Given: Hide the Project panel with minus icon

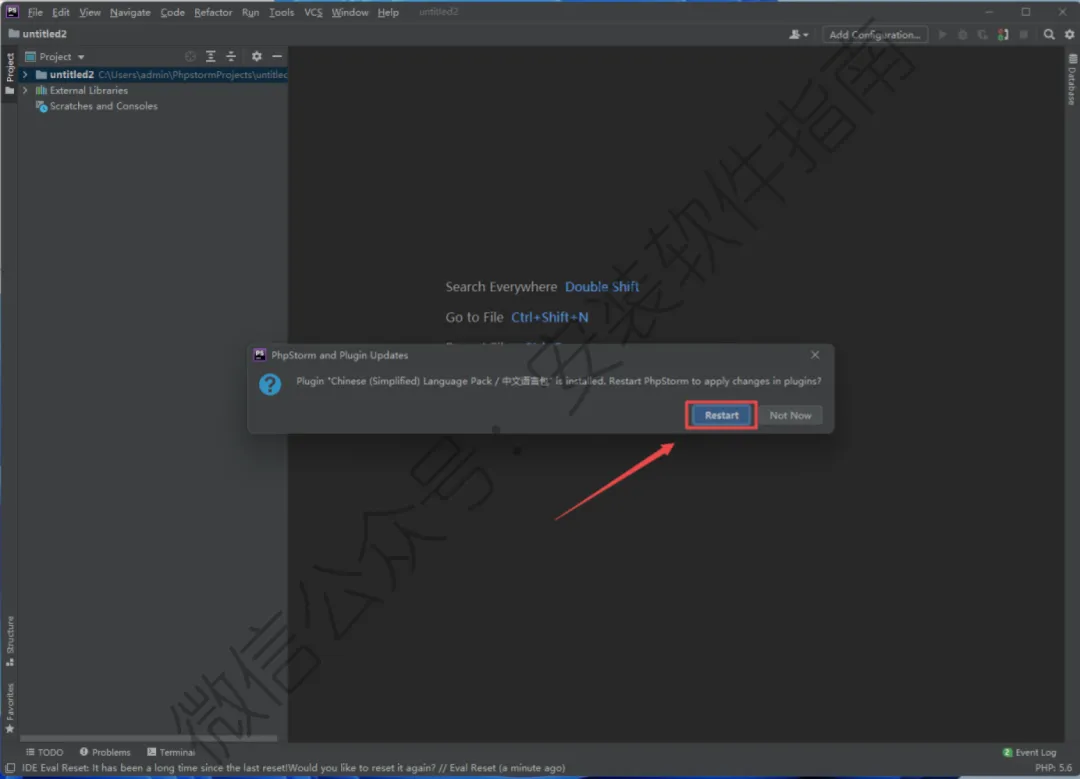Looking at the screenshot, I should pos(277,56).
